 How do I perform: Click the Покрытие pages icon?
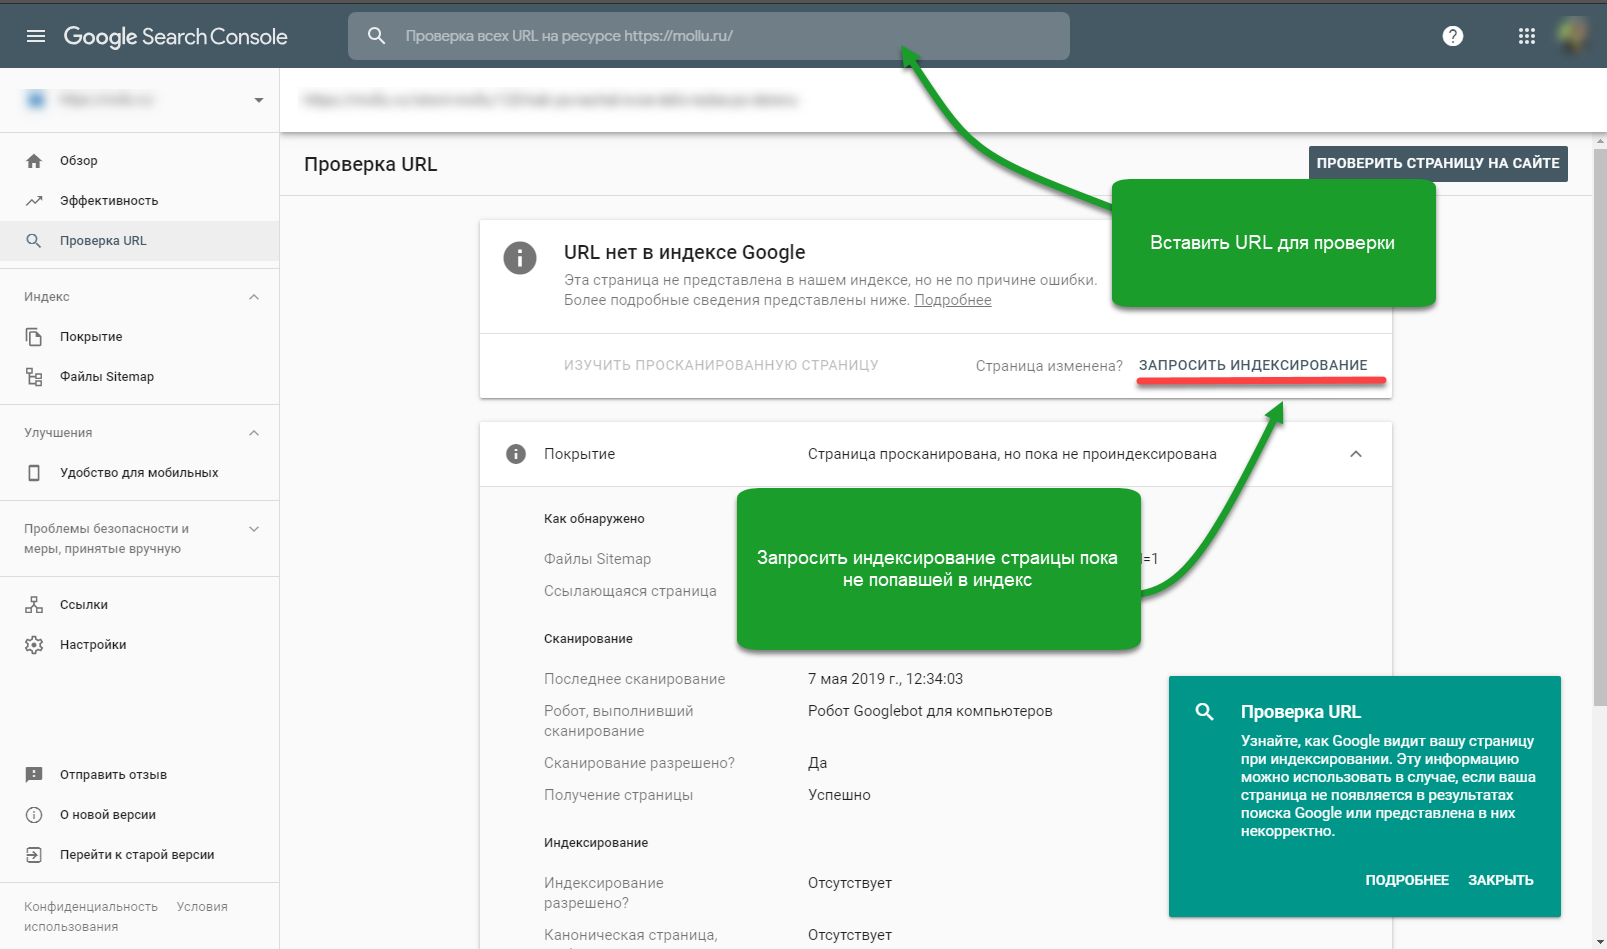[34, 337]
